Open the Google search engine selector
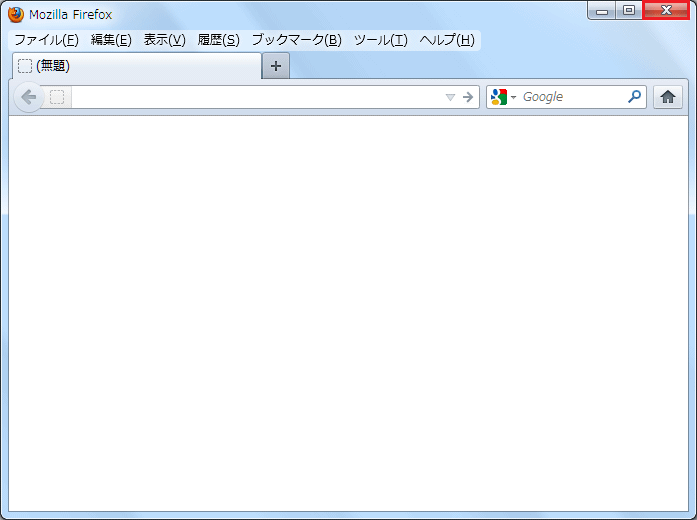Viewport: 697px width, 520px height. (503, 97)
